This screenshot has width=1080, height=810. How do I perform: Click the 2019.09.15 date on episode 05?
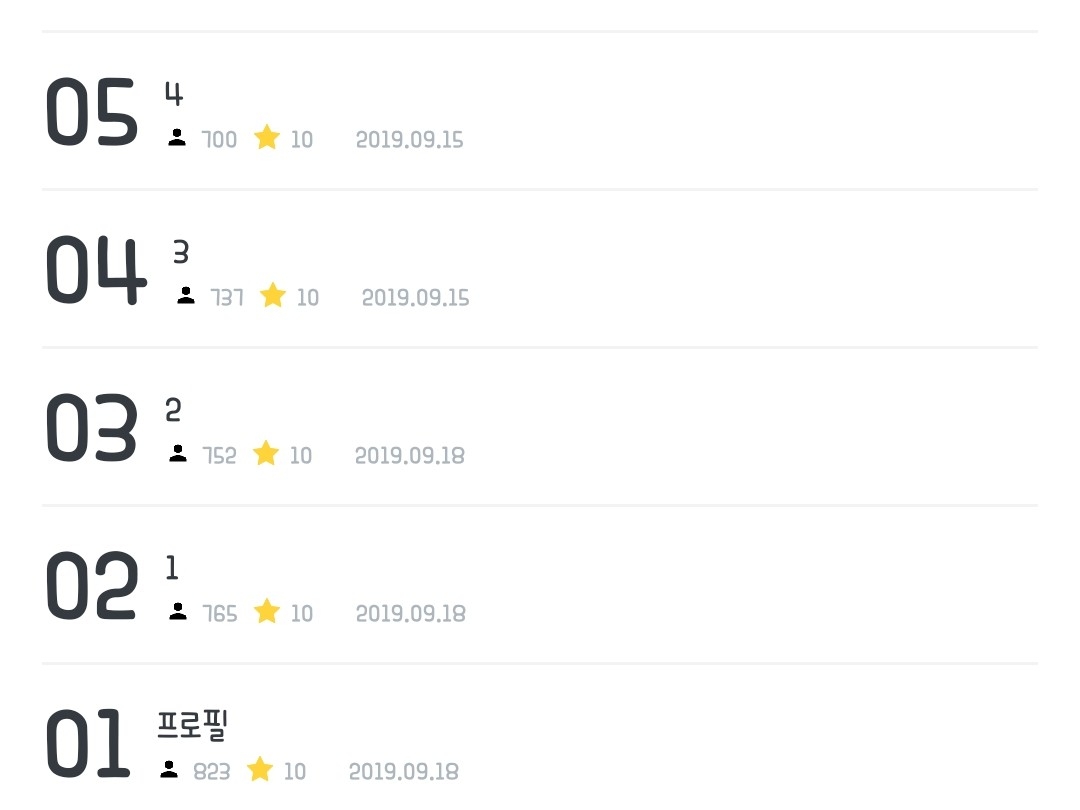pyautogui.click(x=410, y=140)
